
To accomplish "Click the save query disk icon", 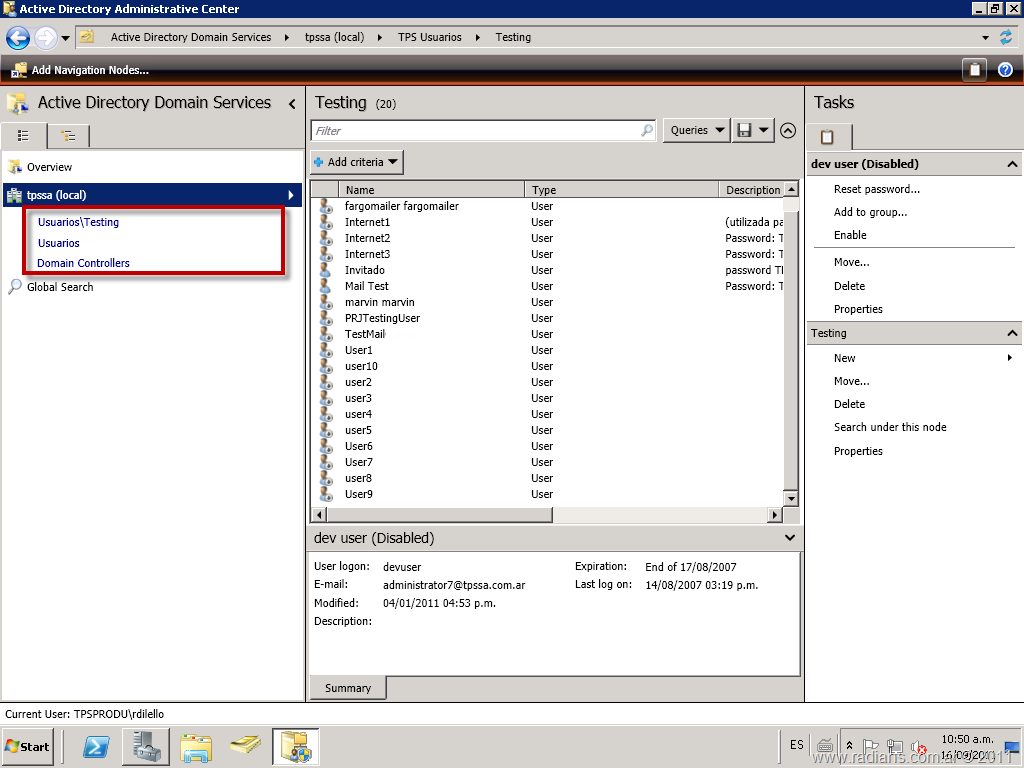I will click(744, 130).
